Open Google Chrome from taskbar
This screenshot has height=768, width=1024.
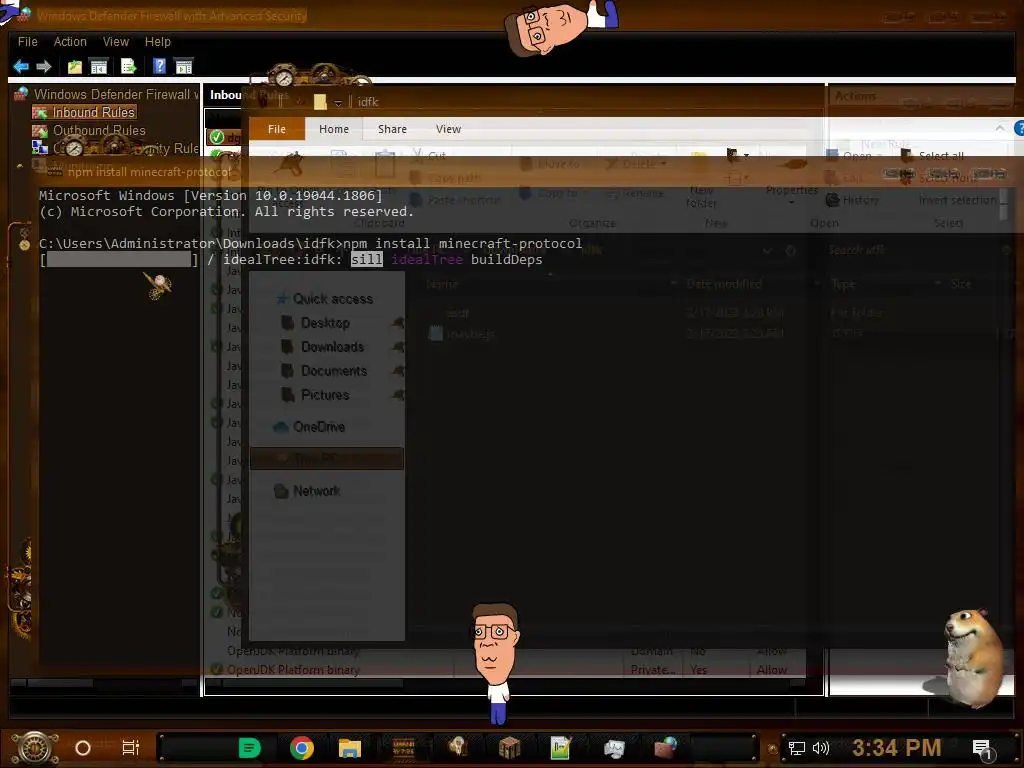[302, 748]
